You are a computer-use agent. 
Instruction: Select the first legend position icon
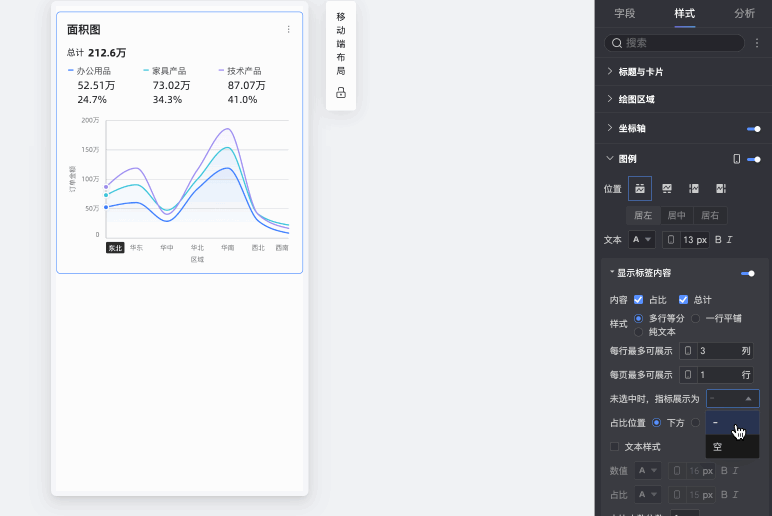tap(640, 189)
